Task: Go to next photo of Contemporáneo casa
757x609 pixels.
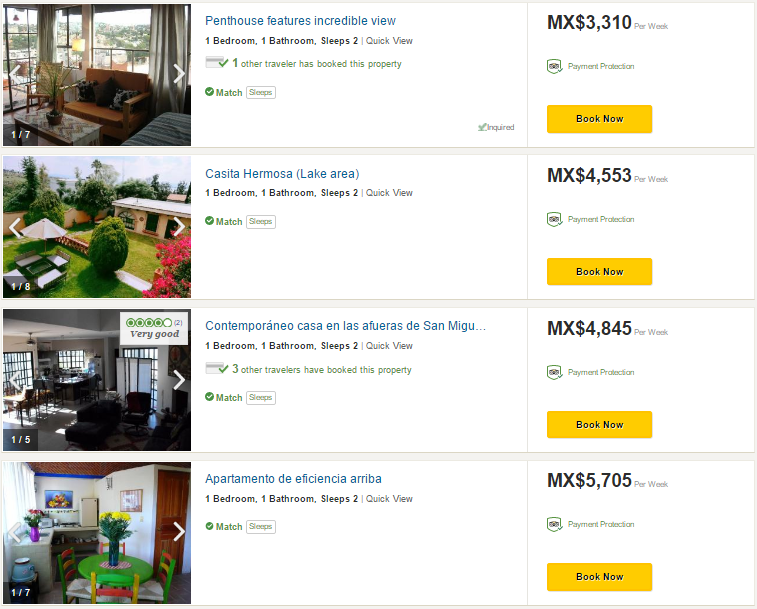Action: pos(179,380)
